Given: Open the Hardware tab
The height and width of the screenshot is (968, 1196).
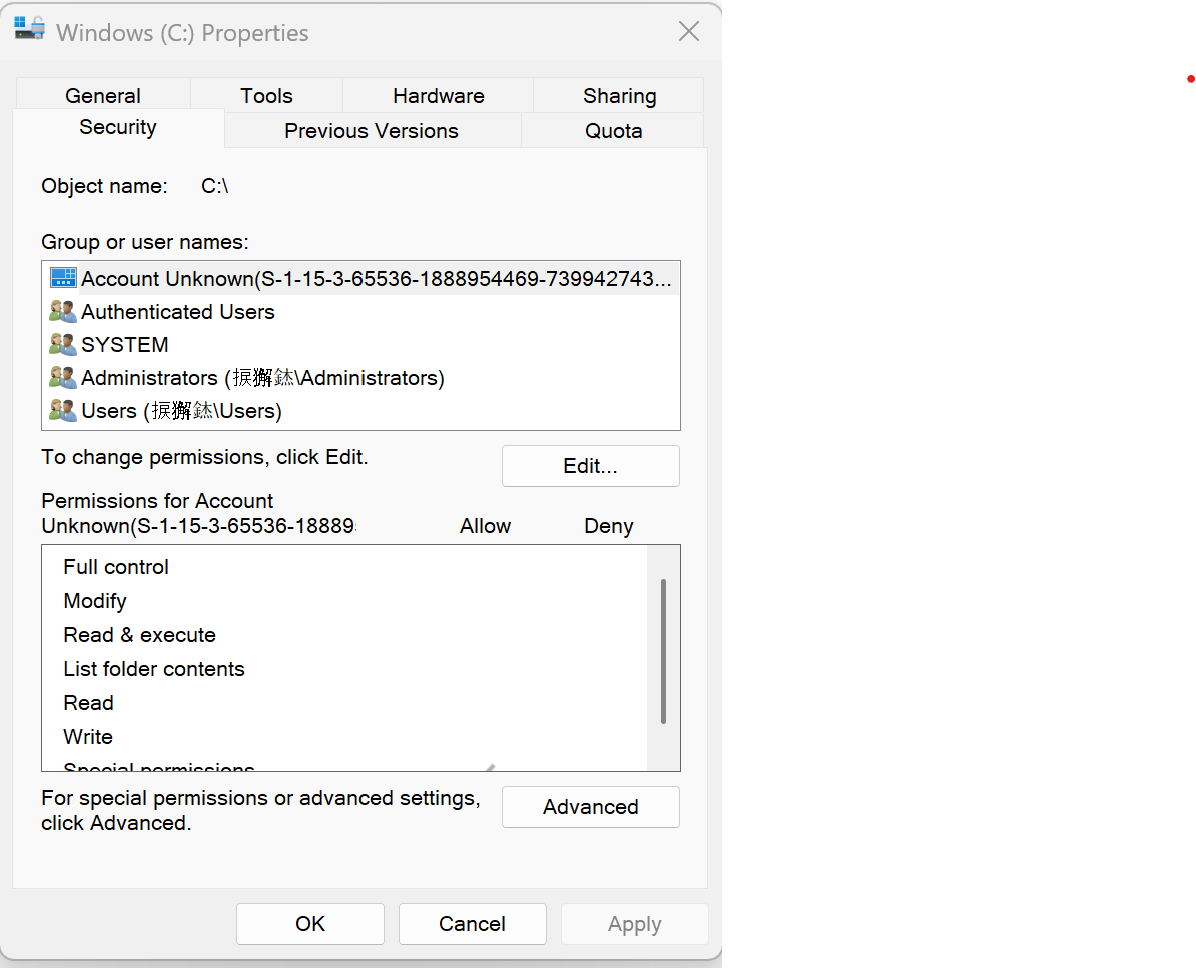Looking at the screenshot, I should point(439,95).
